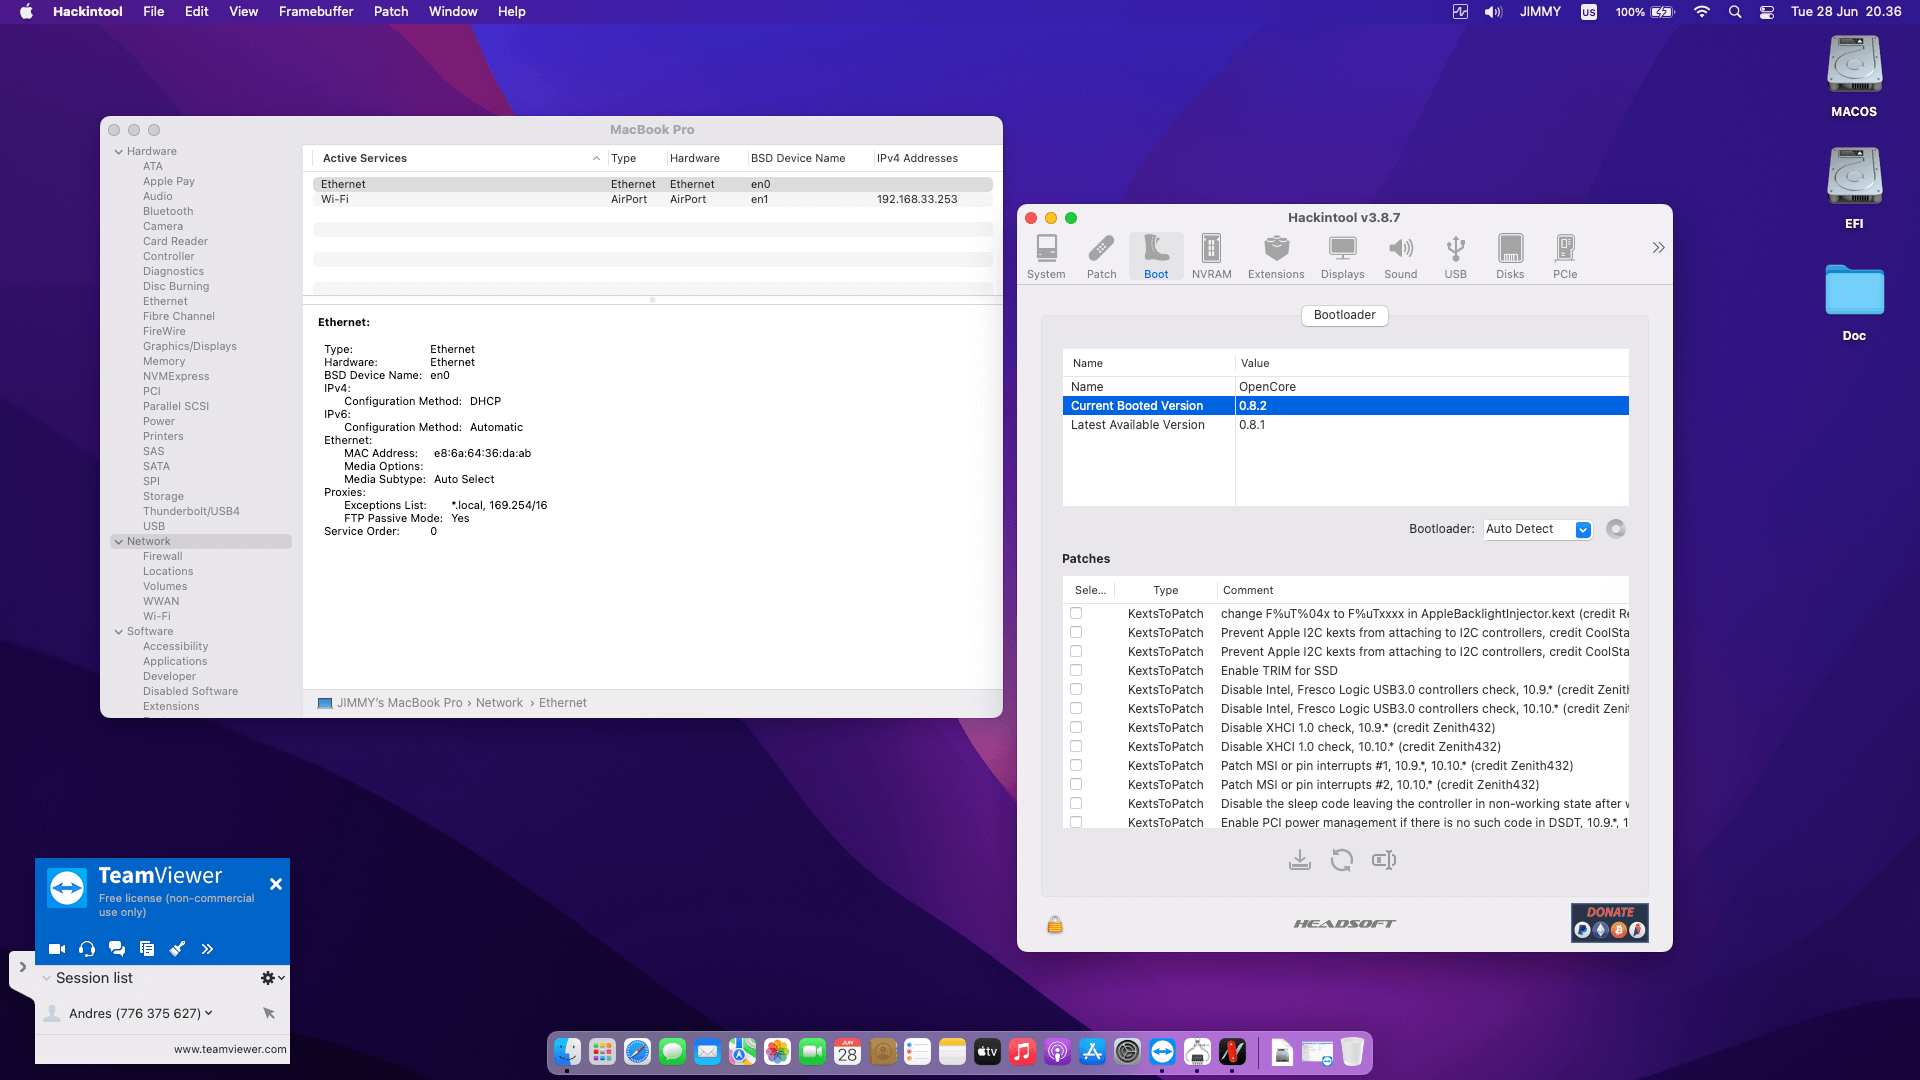The height and width of the screenshot is (1080, 1920).
Task: Open the EFI drive on desktop
Action: [x=1854, y=189]
